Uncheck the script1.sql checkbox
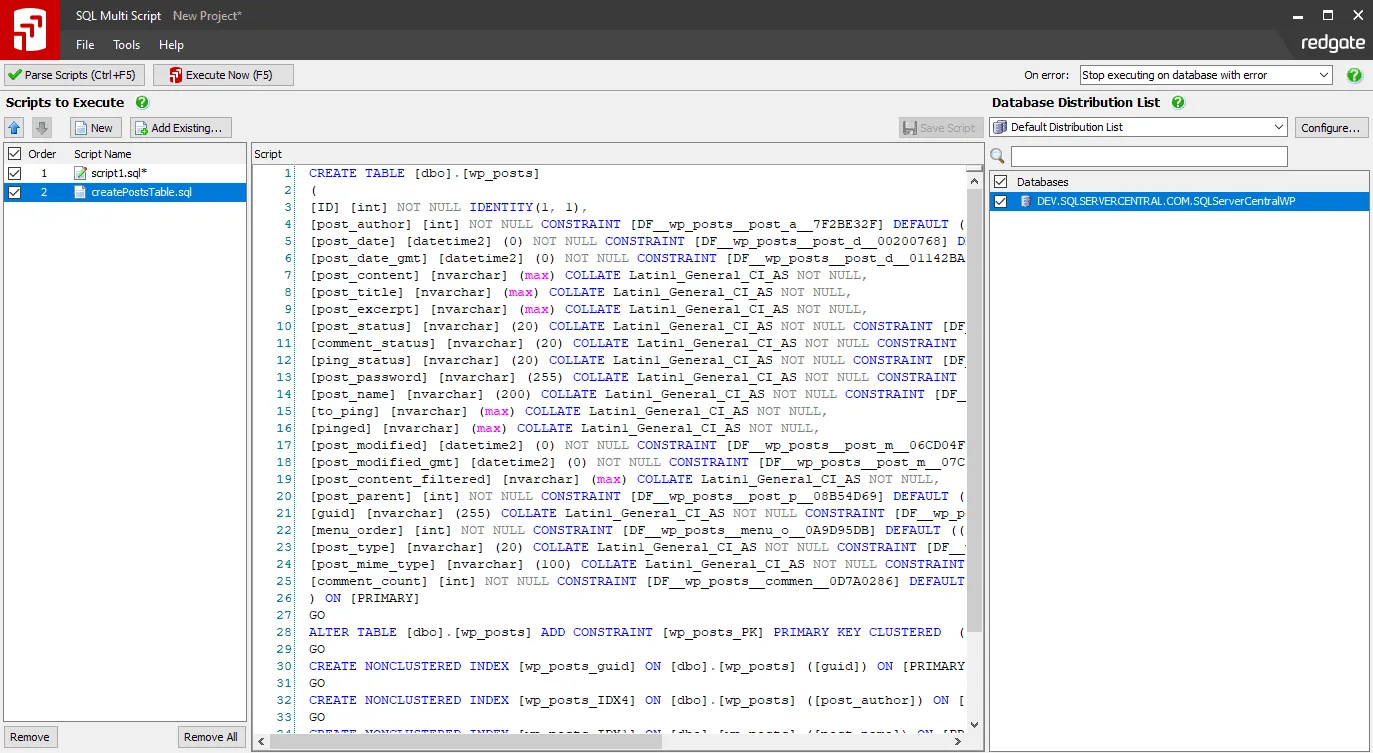The image size is (1373, 753). [13, 172]
